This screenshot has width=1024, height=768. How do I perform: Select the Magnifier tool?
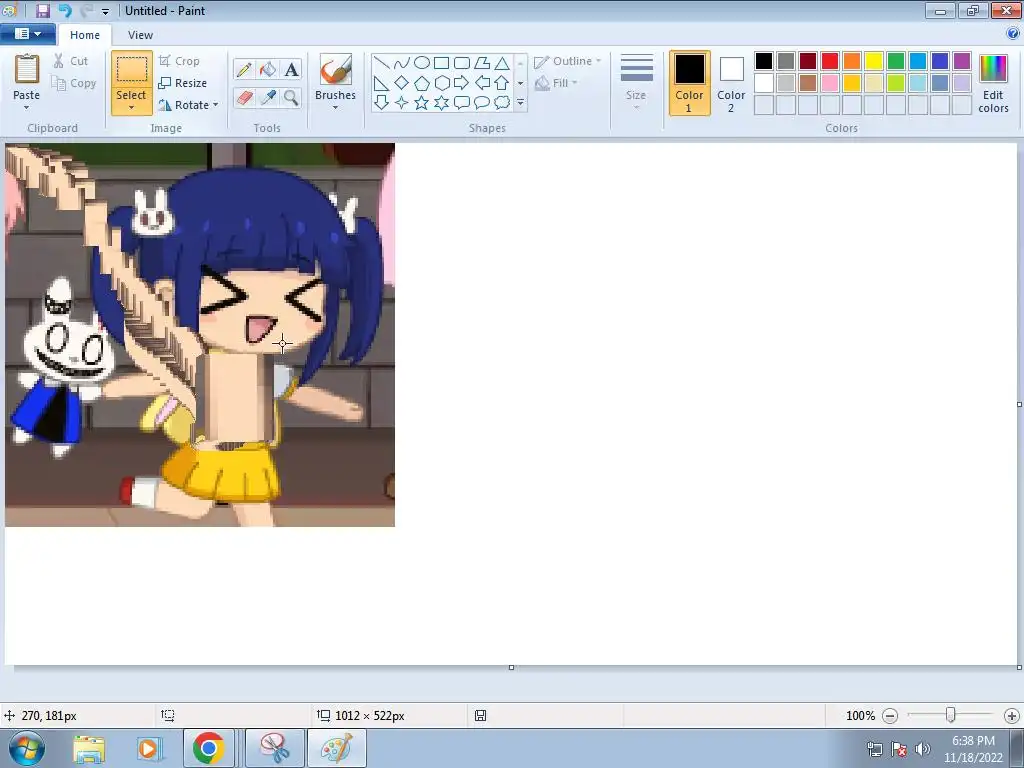tap(291, 98)
